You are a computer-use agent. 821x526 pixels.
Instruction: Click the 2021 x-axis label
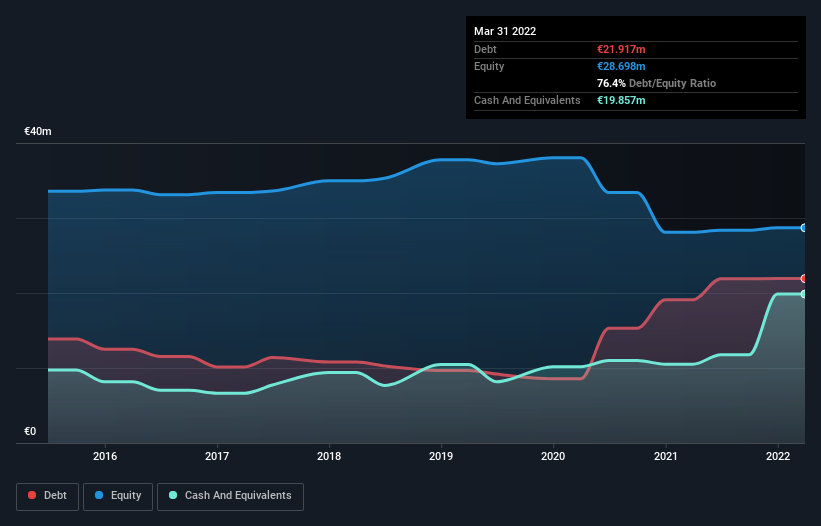click(x=666, y=457)
